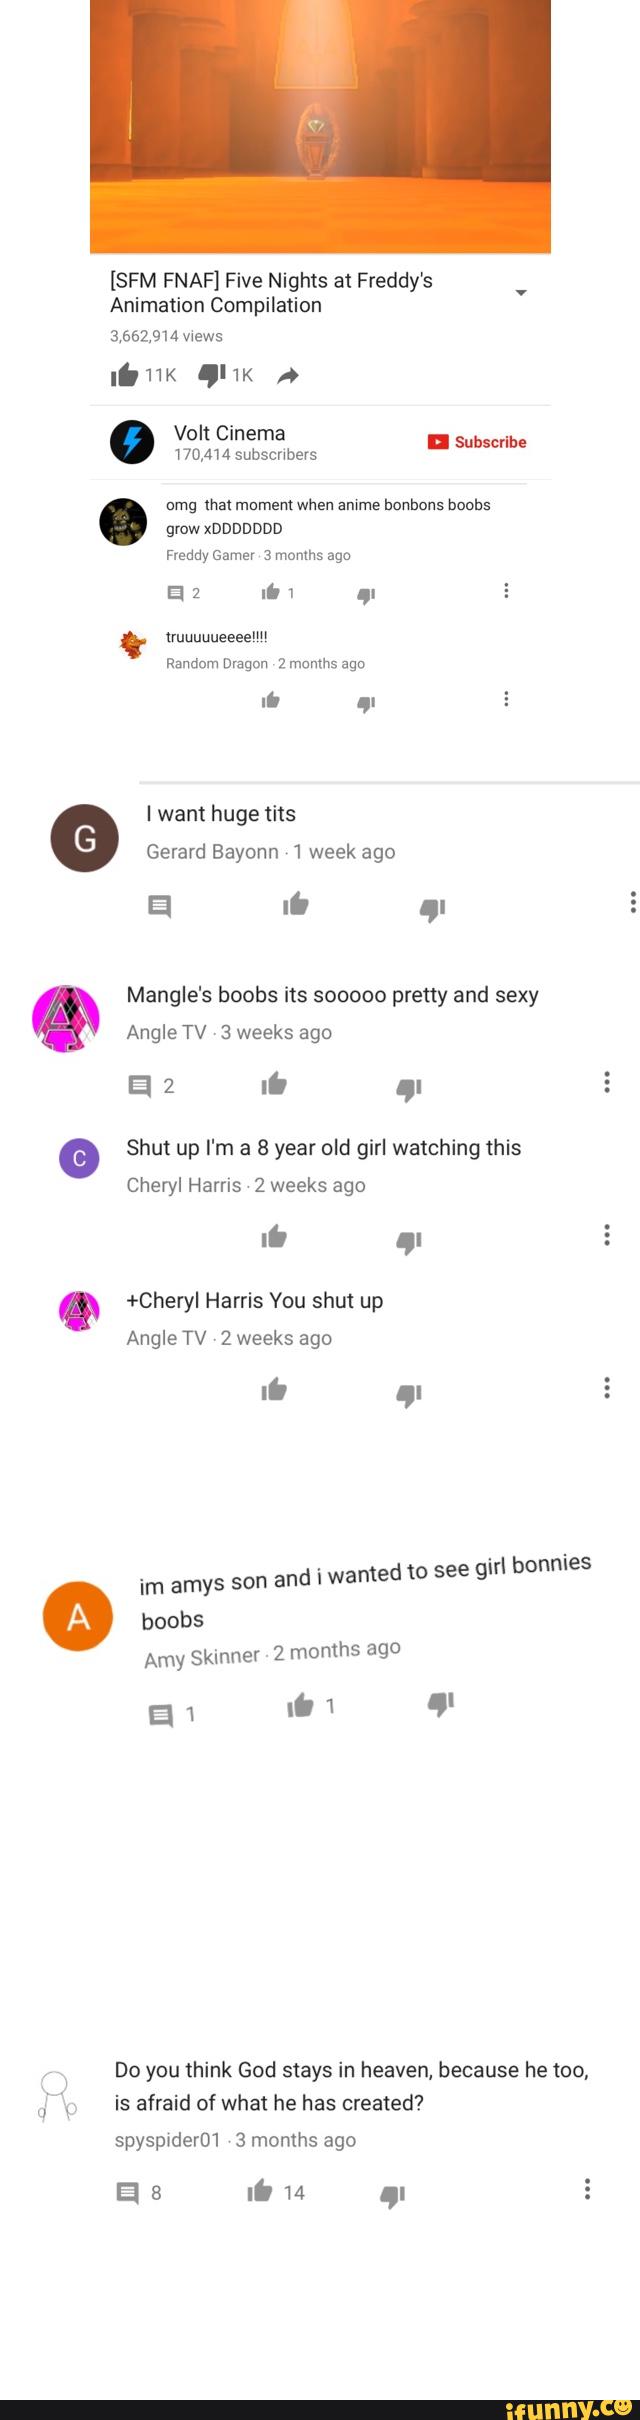This screenshot has width=640, height=2420.
Task: Tap the video player thumbnail
Action: [320, 126]
